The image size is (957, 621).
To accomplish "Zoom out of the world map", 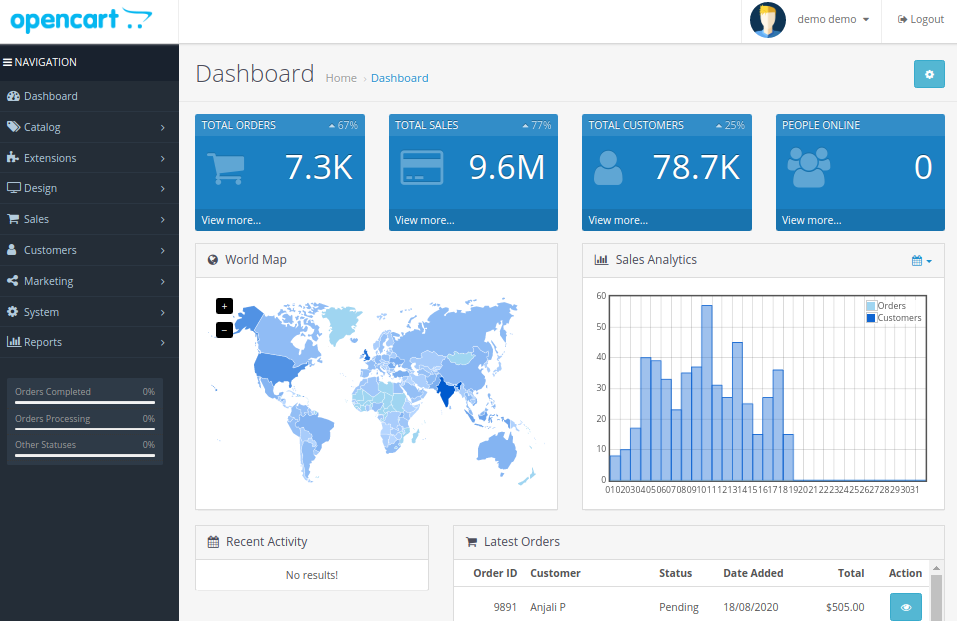I will [224, 329].
